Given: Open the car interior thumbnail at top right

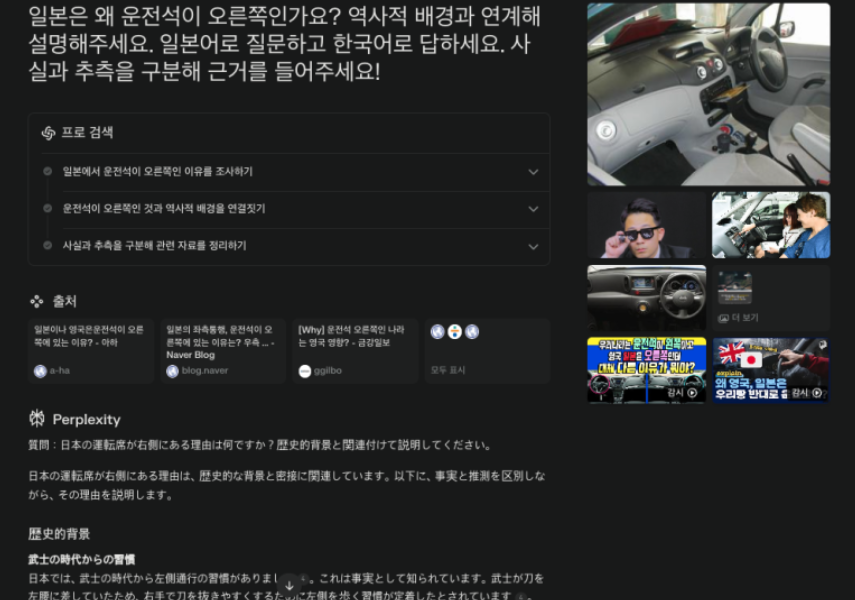Looking at the screenshot, I should (x=708, y=93).
